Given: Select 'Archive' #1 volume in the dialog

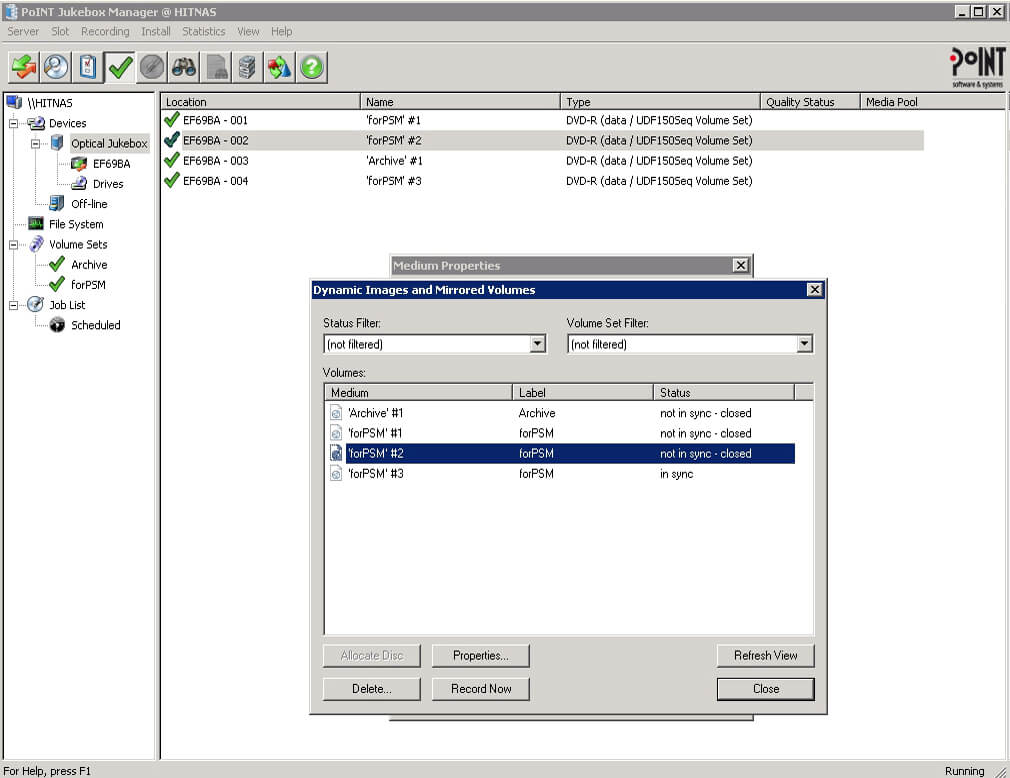Looking at the screenshot, I should tap(561, 413).
